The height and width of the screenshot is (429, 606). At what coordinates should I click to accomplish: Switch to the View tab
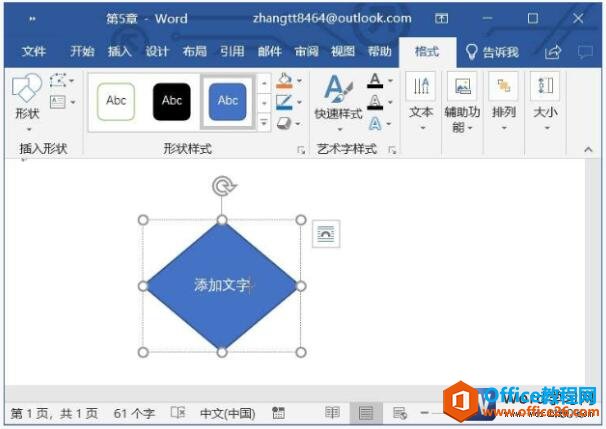[343, 51]
